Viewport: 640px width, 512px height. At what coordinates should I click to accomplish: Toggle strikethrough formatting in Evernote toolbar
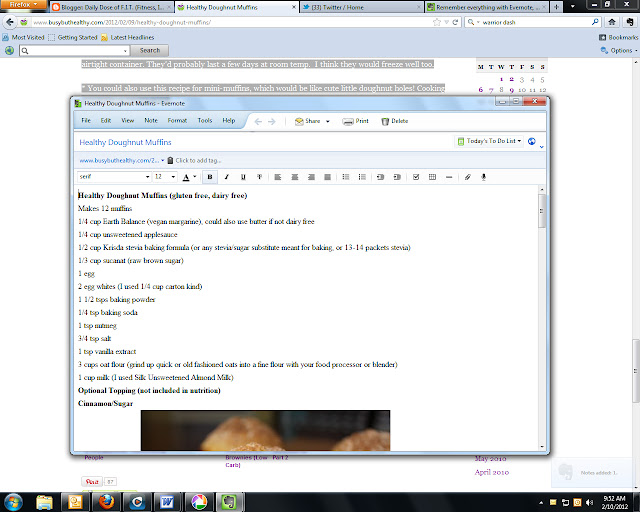click(260, 177)
